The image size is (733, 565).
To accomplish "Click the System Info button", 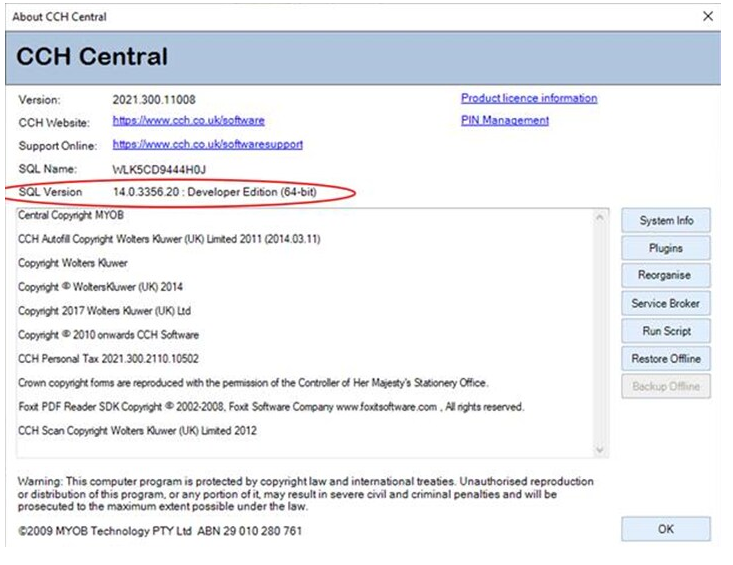I will 665,220.
